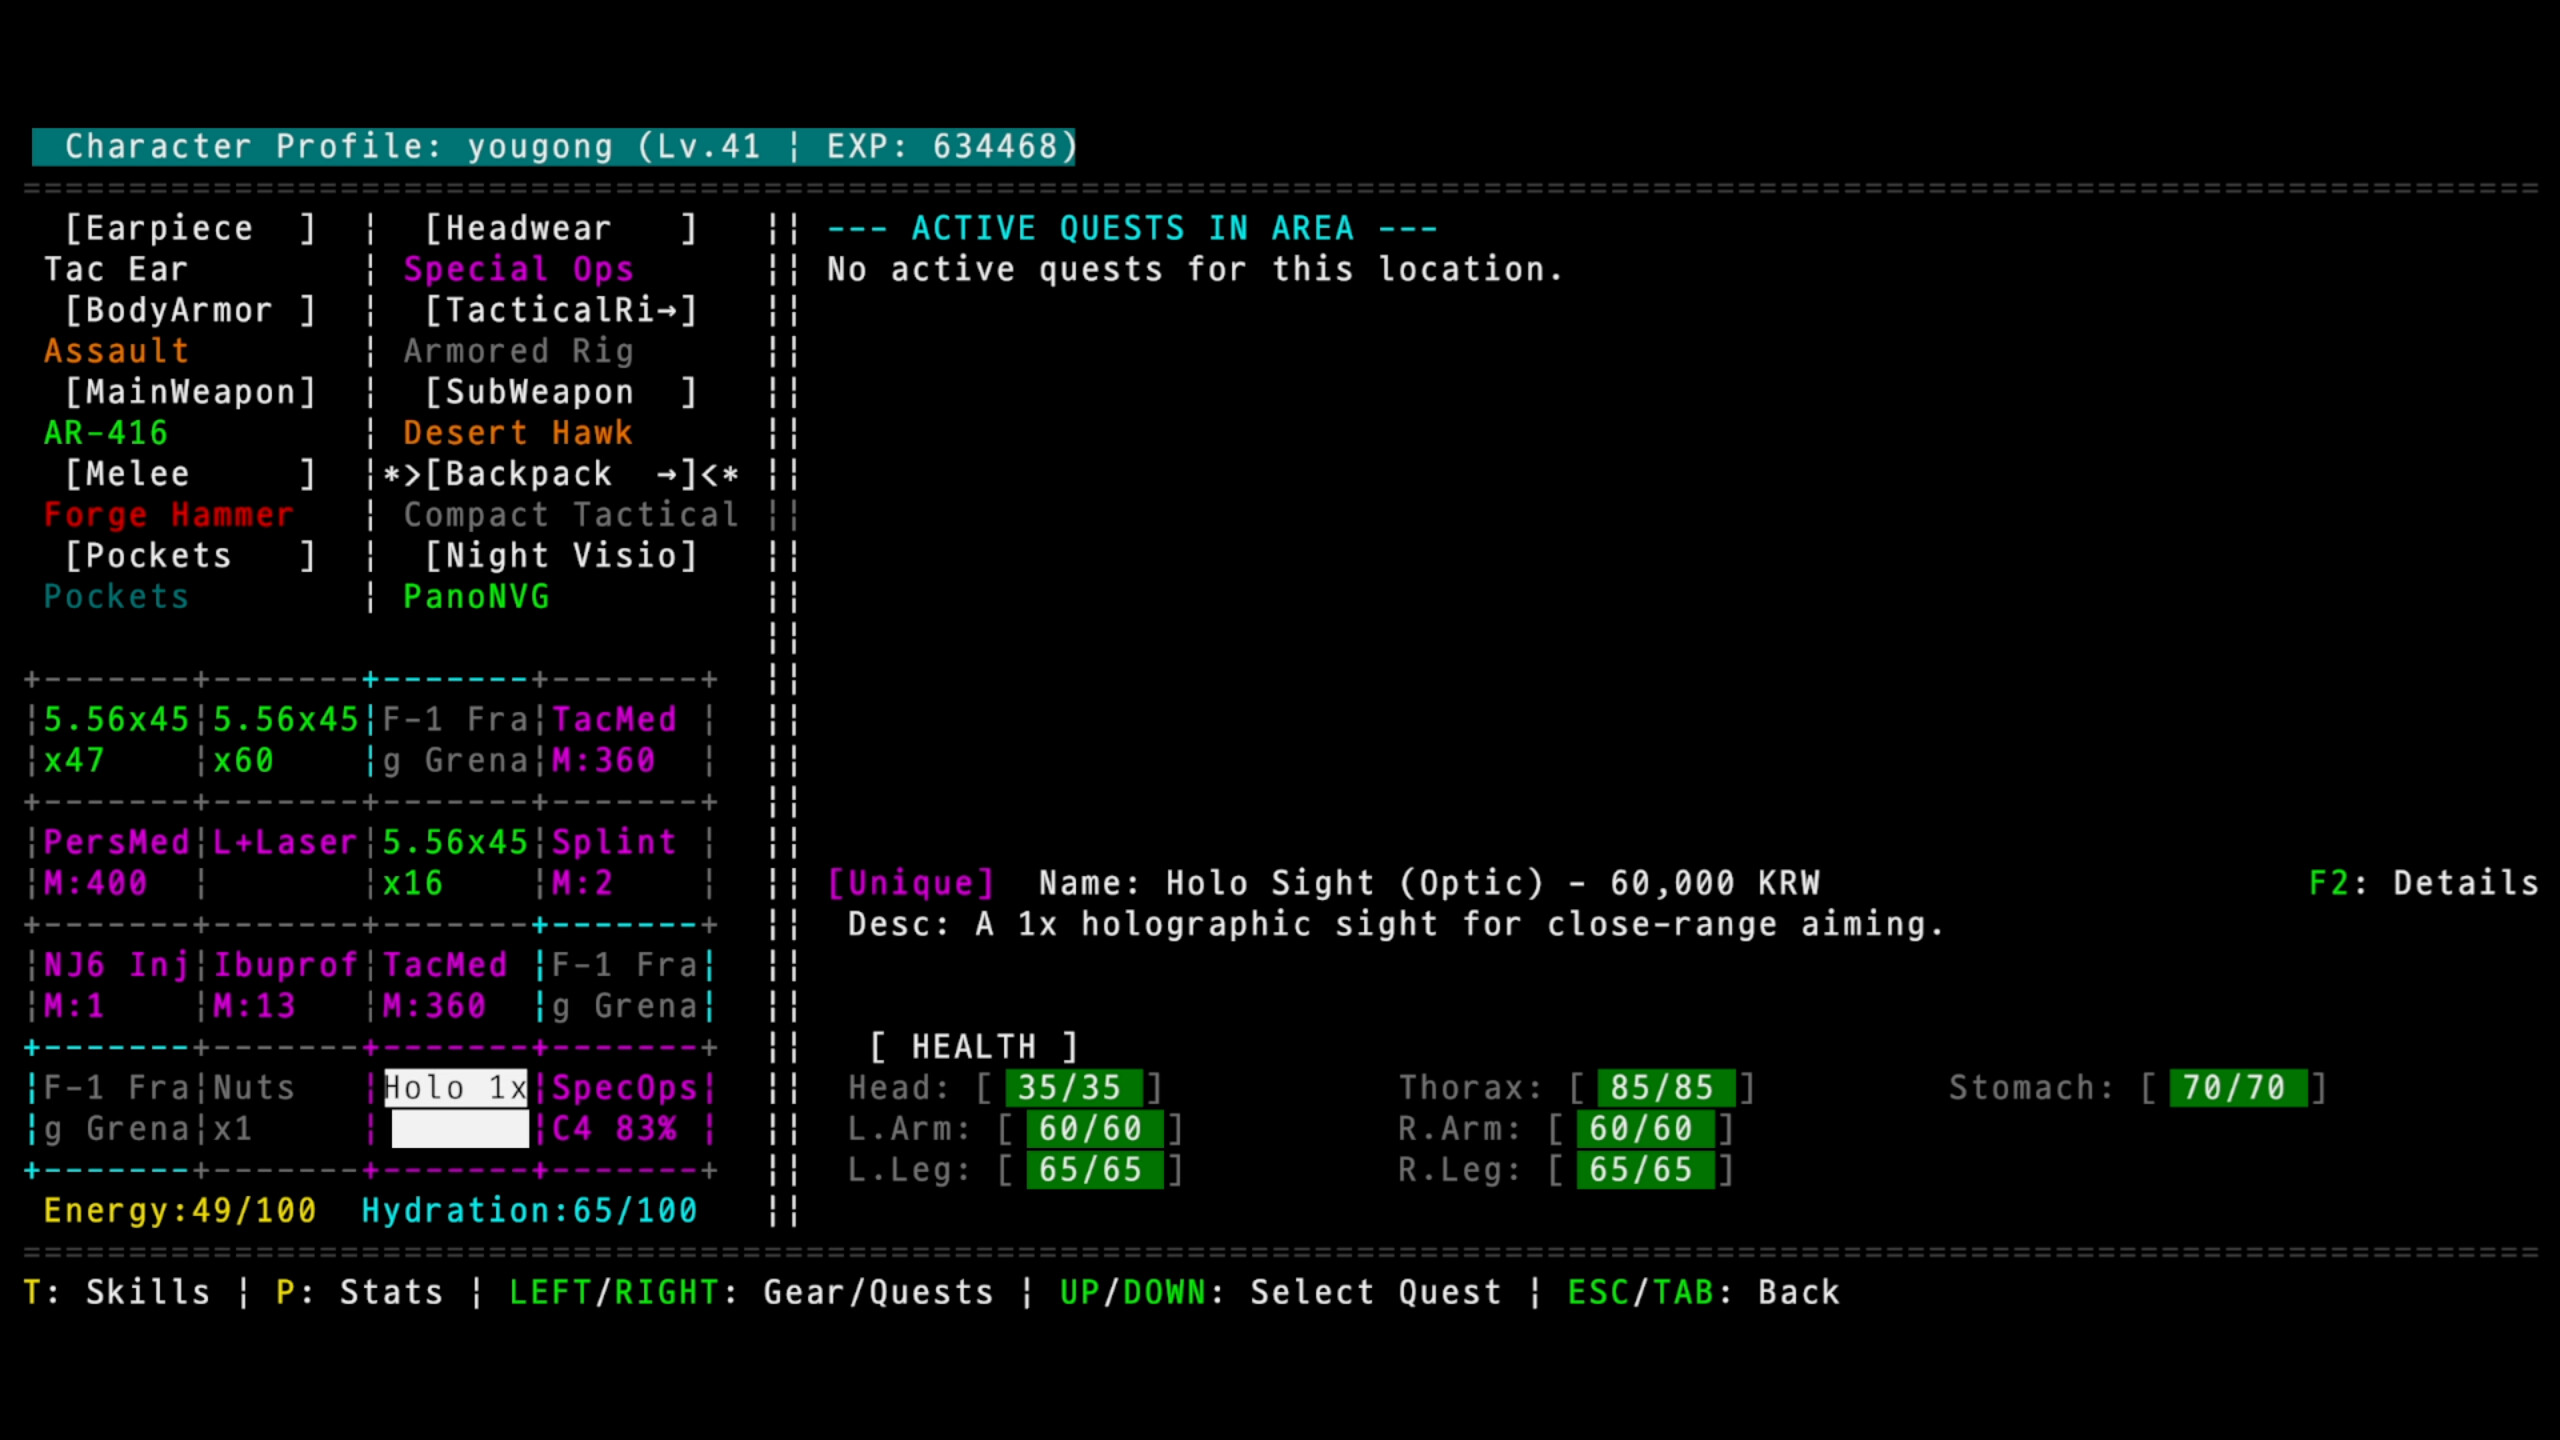Select the SubWeapon slot
Screen dimensions: 2560x1440
[x=560, y=392]
